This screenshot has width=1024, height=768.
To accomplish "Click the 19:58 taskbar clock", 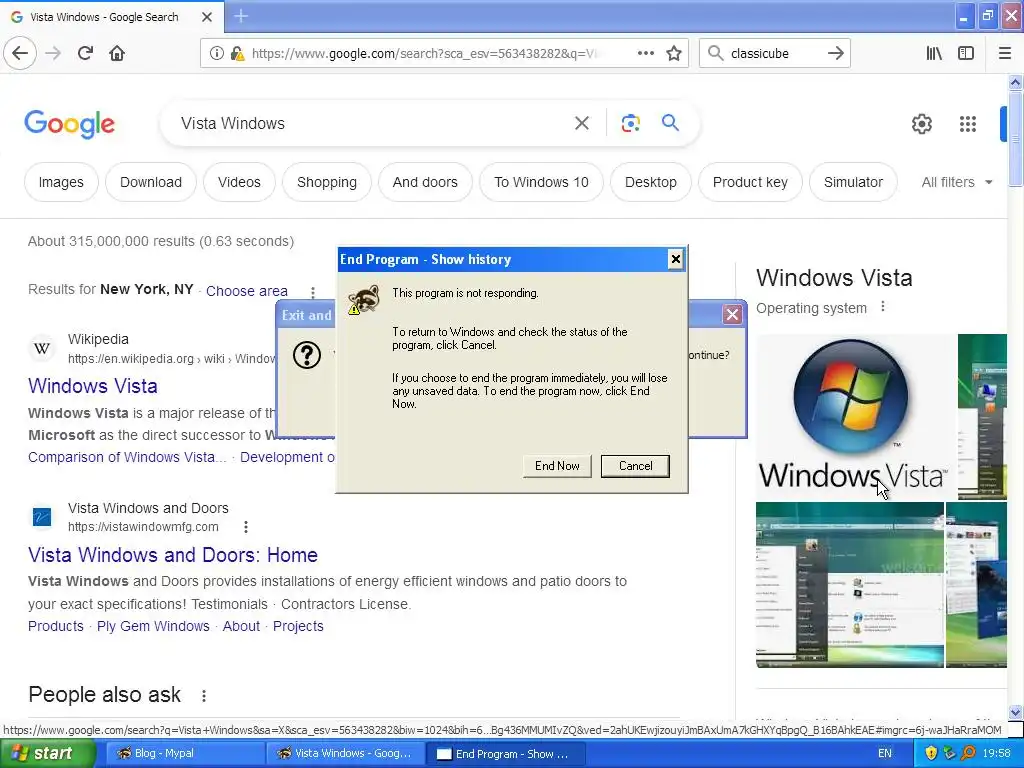I will pos(996,753).
